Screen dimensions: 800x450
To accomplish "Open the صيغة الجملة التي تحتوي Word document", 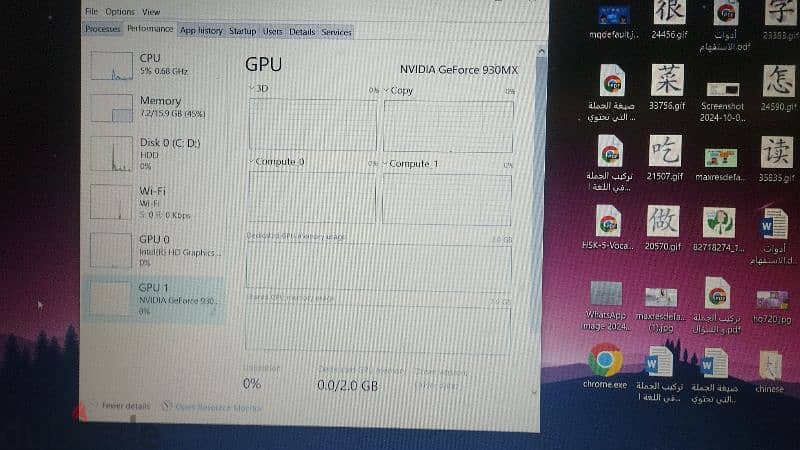I will pyautogui.click(x=714, y=377).
